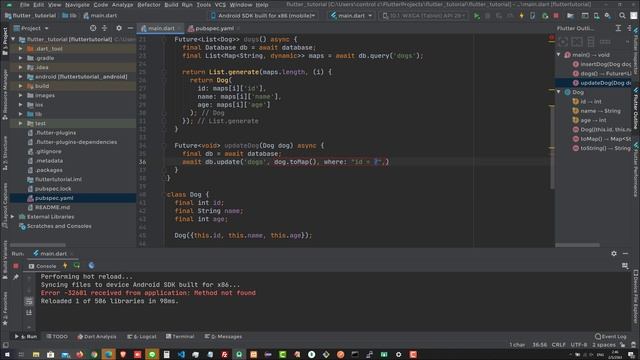
Task: Open DevTools blue icon in Run panel
Action: tap(91, 266)
